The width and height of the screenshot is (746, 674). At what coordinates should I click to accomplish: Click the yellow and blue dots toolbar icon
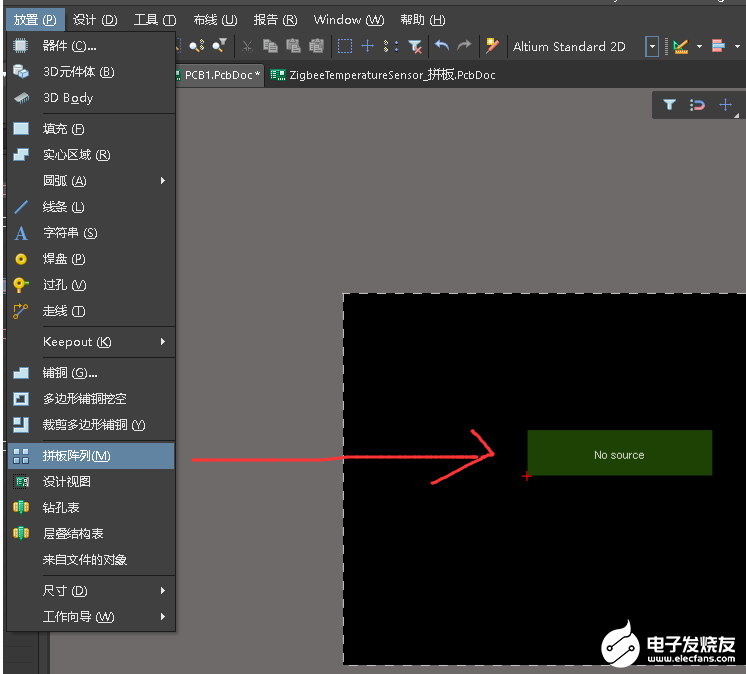391,46
